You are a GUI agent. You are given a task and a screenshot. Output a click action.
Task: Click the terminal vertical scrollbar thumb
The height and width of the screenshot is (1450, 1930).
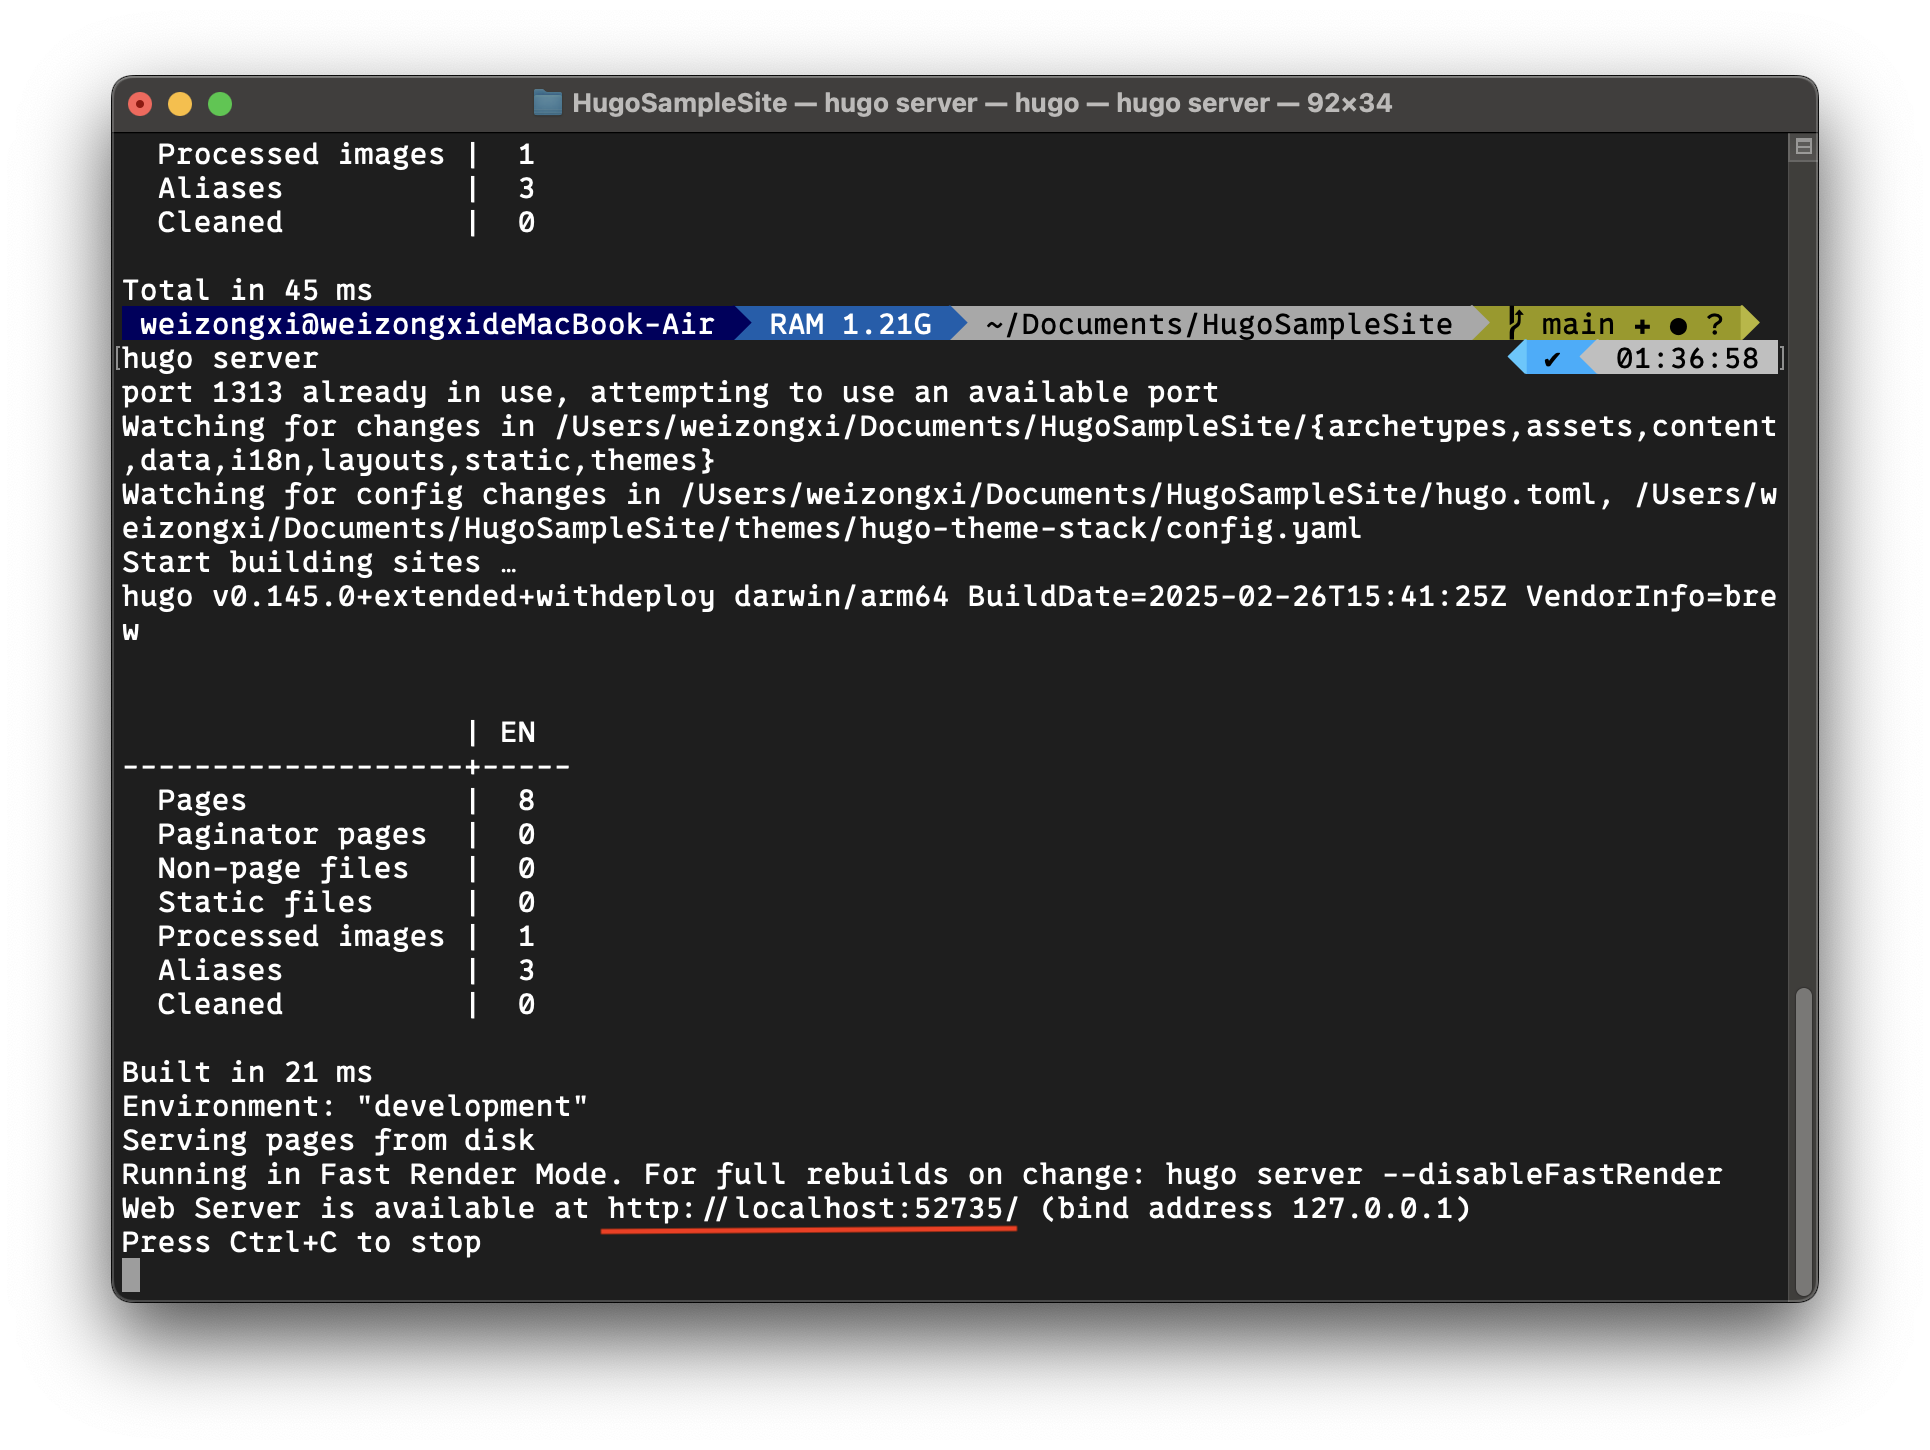[1803, 1142]
